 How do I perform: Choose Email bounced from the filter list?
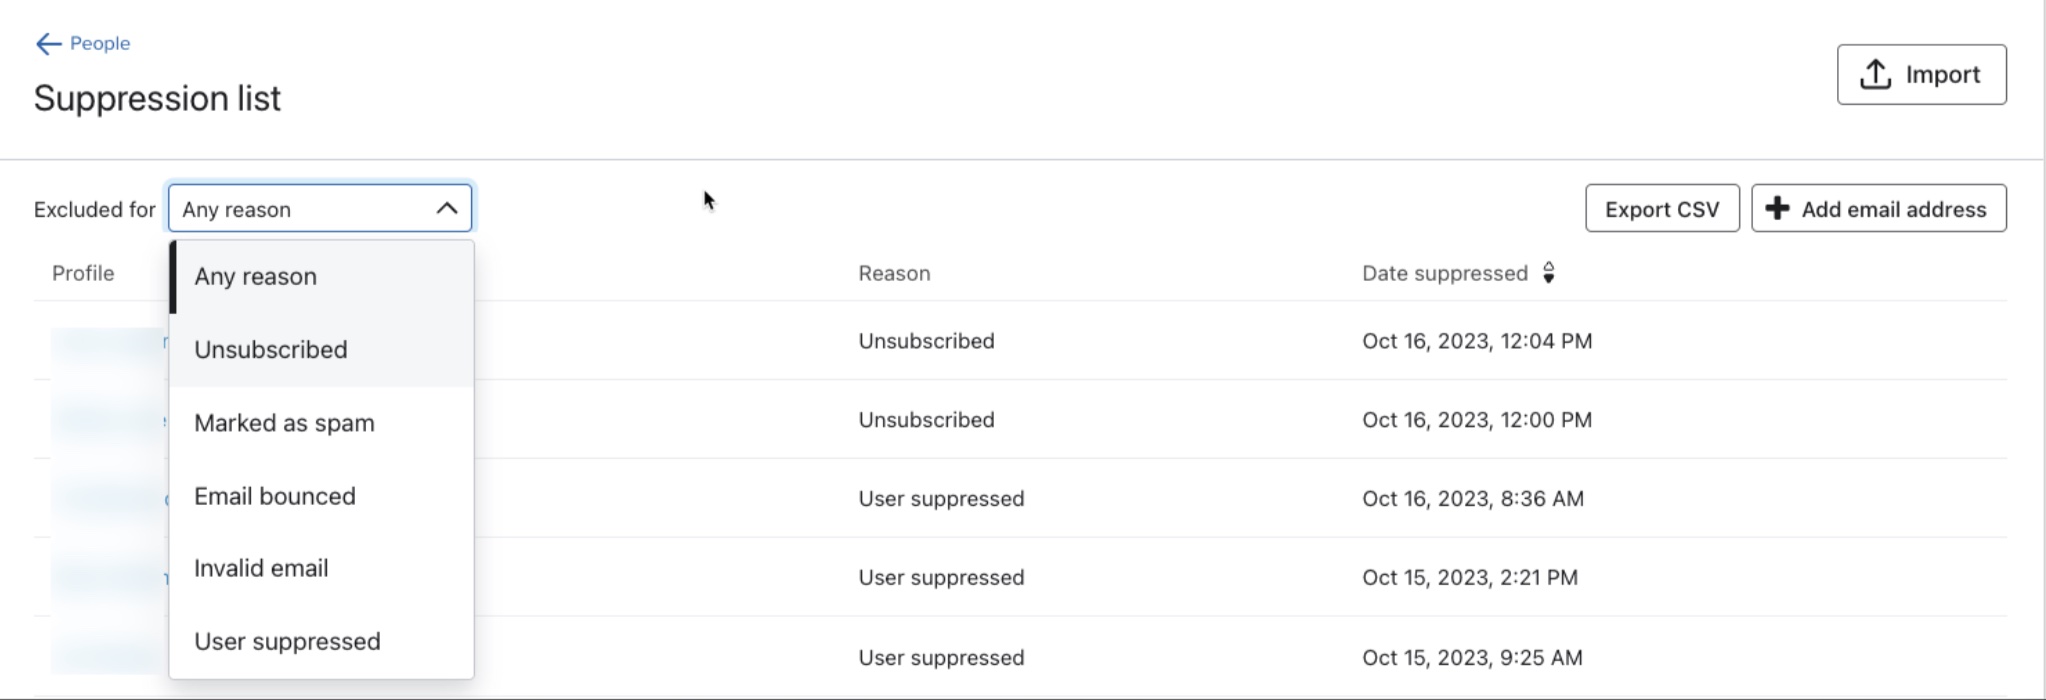(x=276, y=495)
